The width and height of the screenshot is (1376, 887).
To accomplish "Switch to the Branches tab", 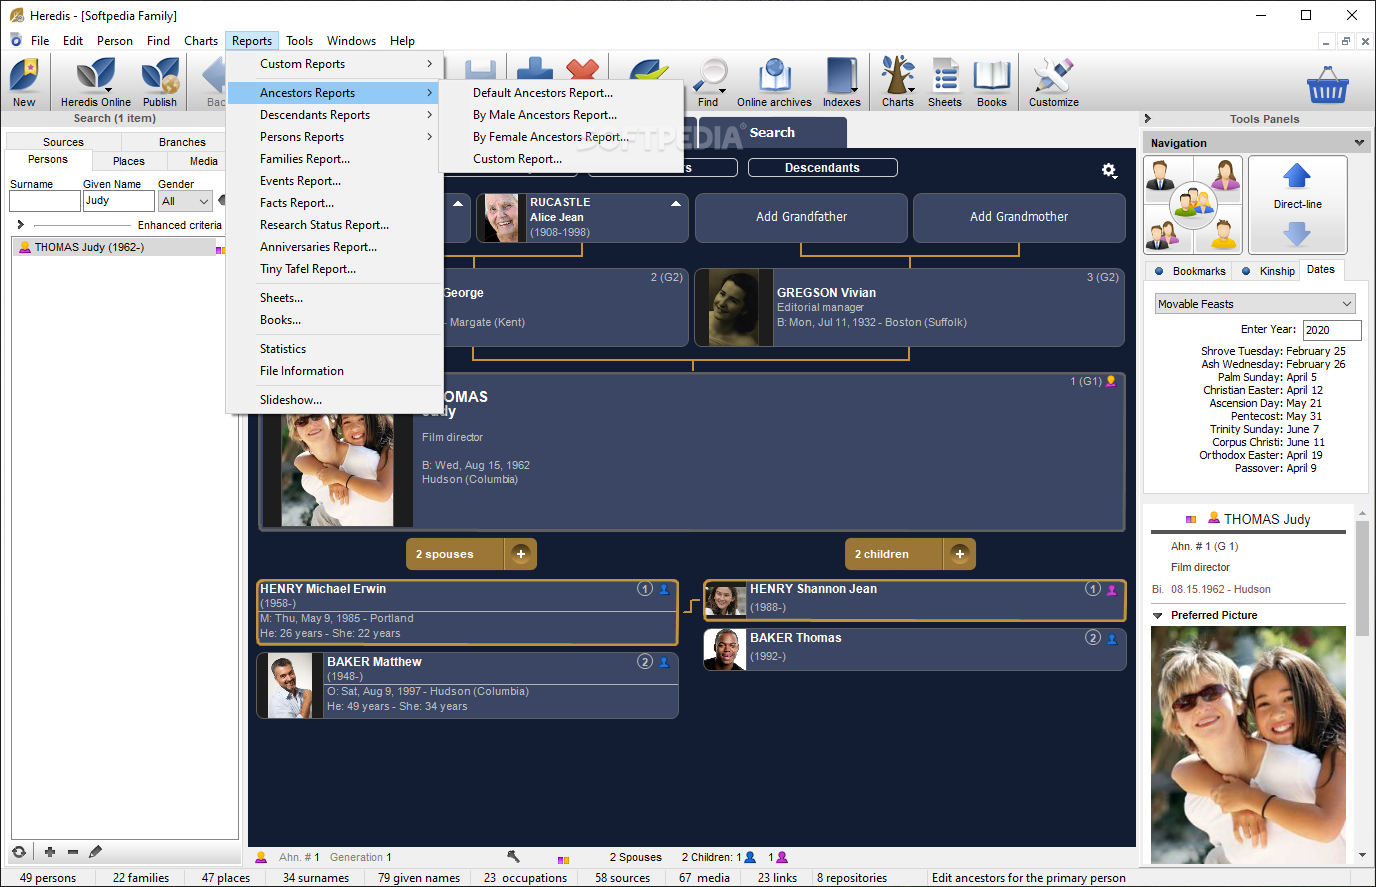I will (x=182, y=142).
